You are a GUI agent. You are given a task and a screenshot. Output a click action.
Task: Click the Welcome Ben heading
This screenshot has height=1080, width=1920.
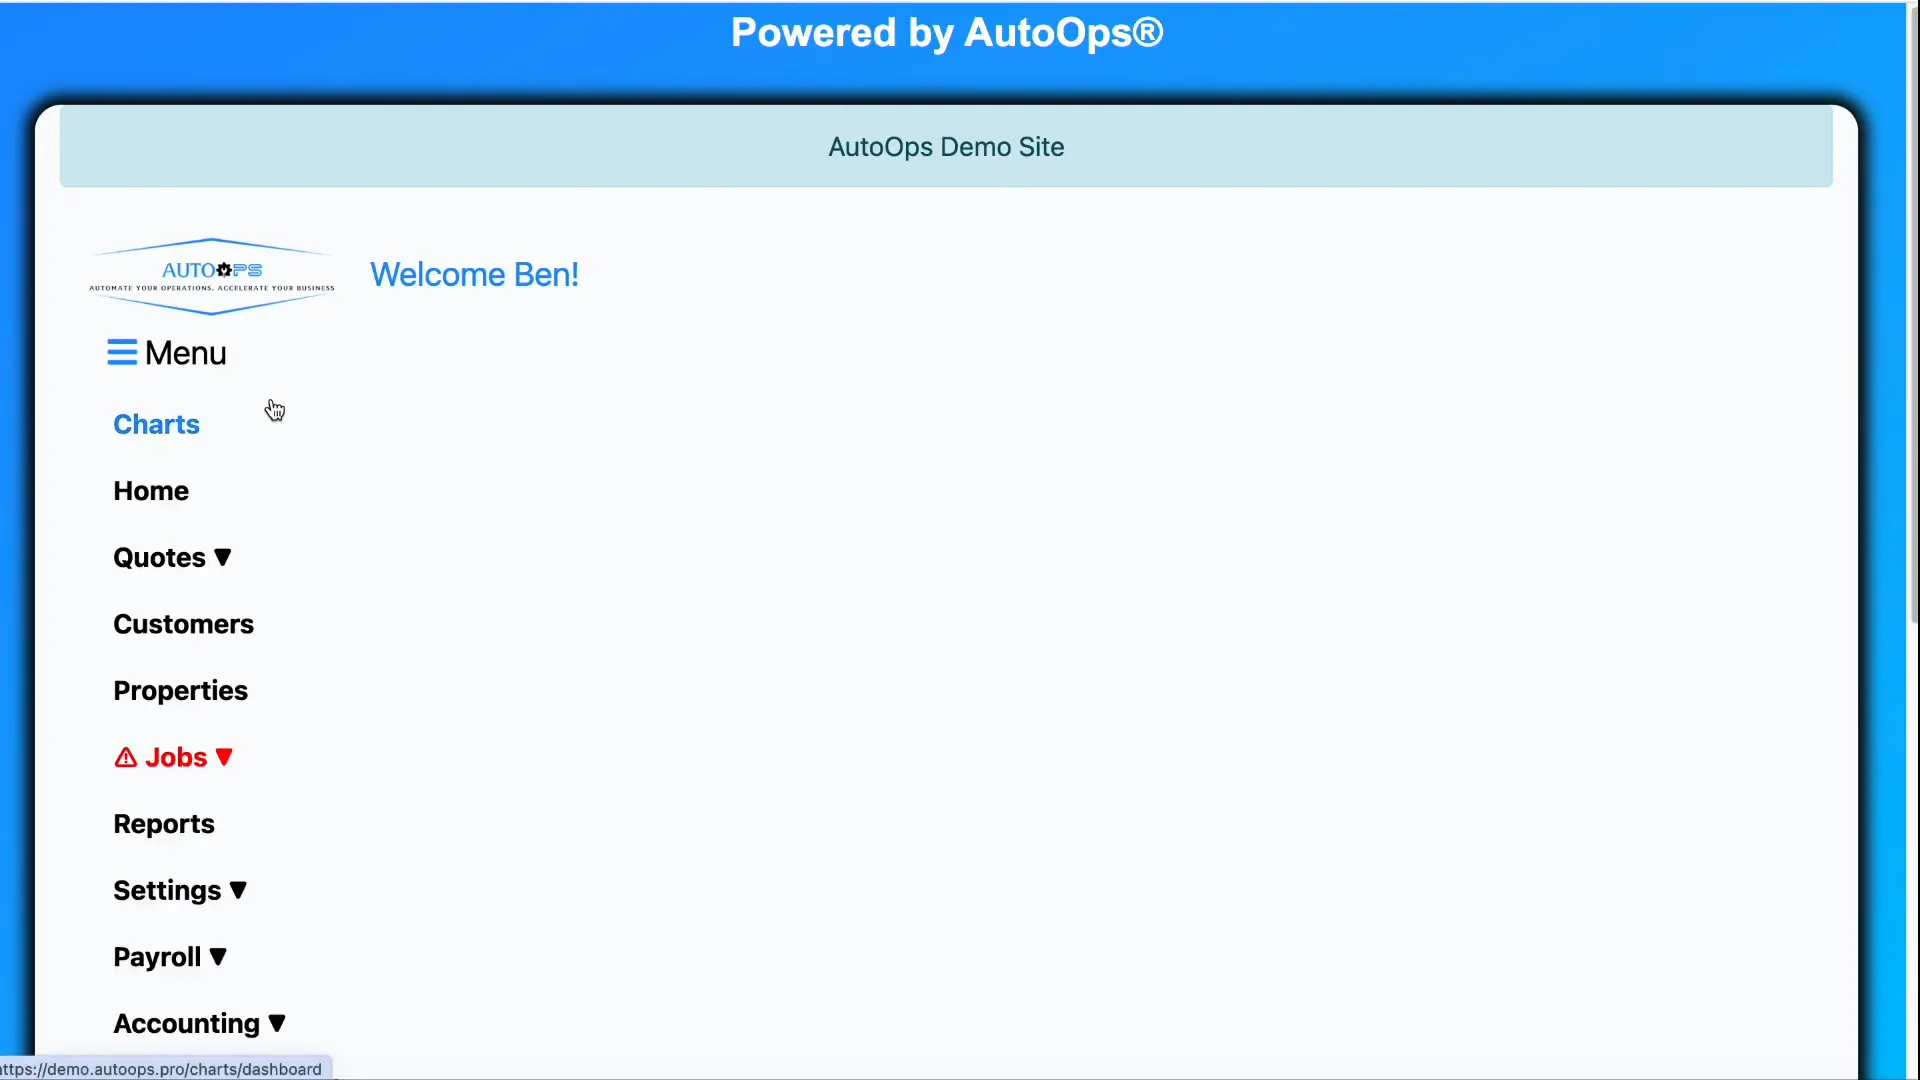(x=474, y=274)
